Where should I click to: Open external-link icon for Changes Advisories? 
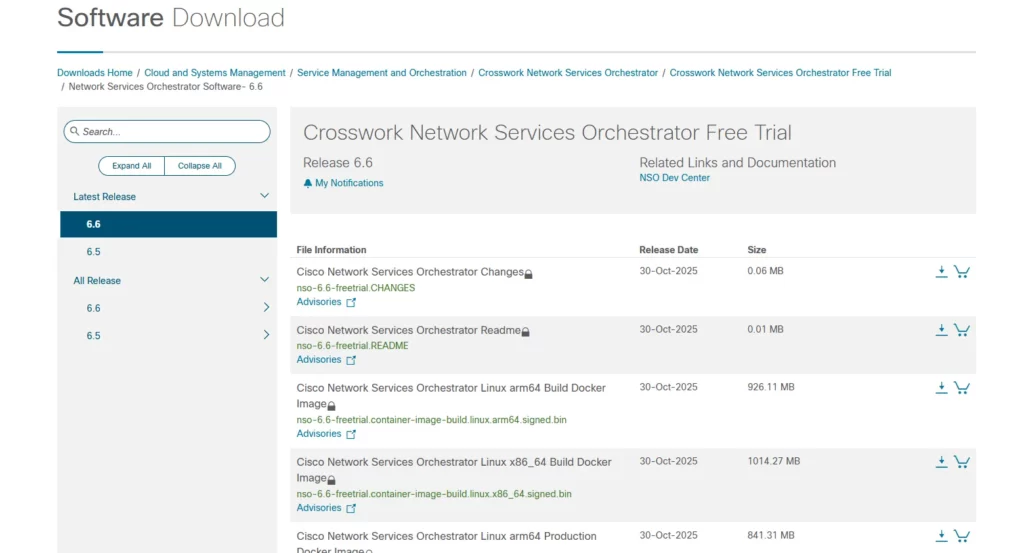pyautogui.click(x=351, y=302)
